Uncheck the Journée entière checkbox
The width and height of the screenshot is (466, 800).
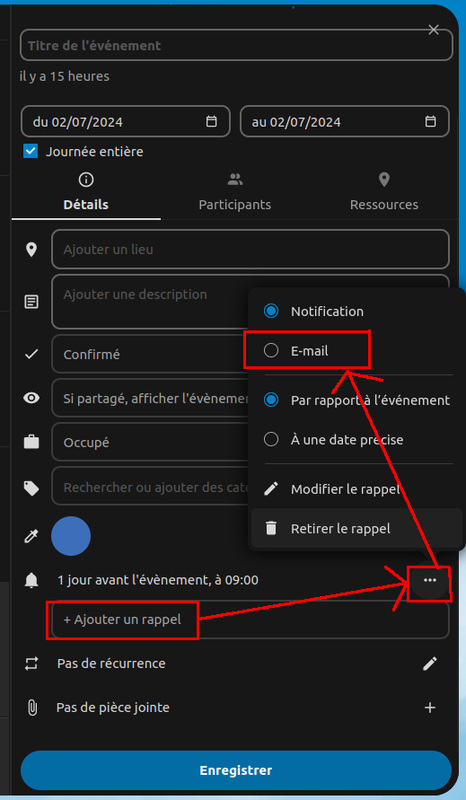(x=31, y=152)
